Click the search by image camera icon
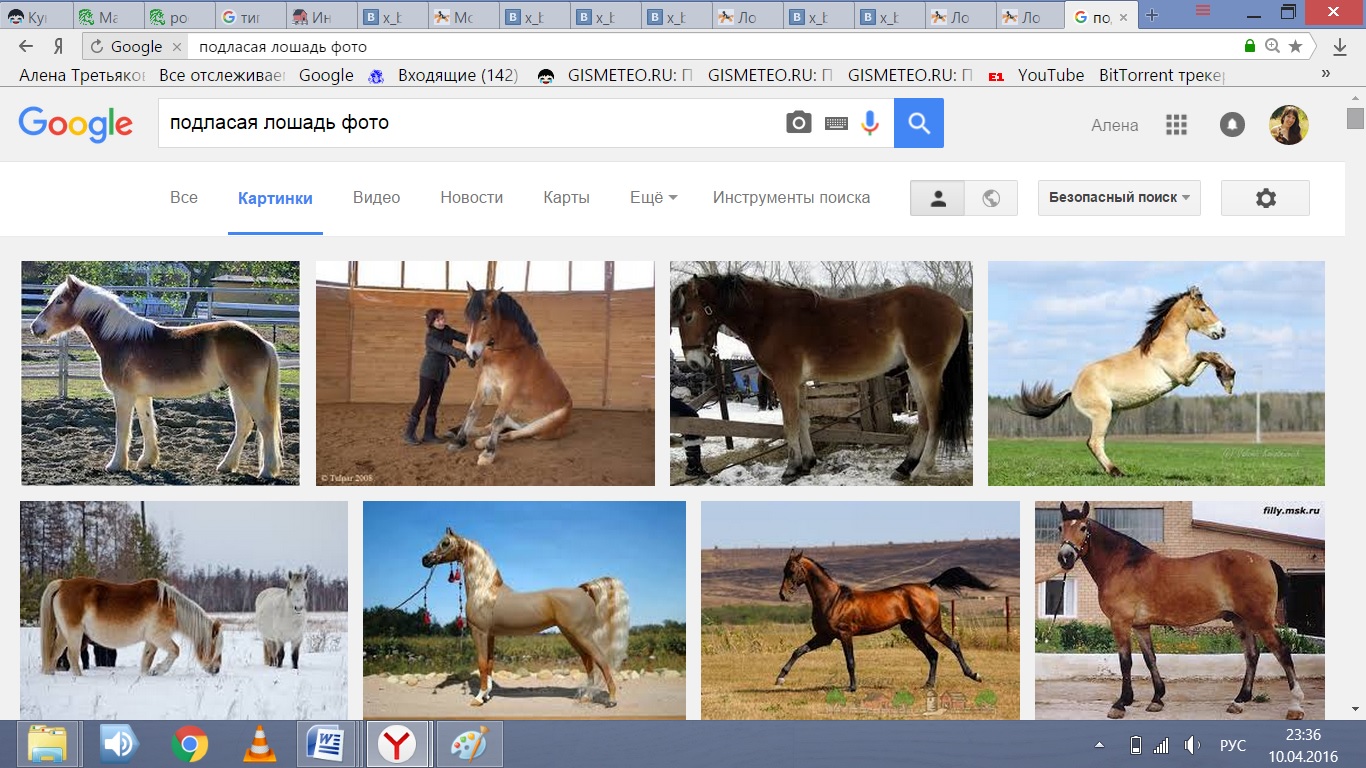The height and width of the screenshot is (768, 1366). [x=798, y=123]
